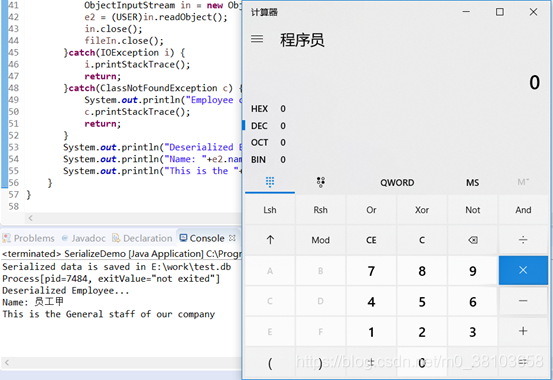Maximize the calculator window
Screen dimensions: 553x380
pos(500,12)
